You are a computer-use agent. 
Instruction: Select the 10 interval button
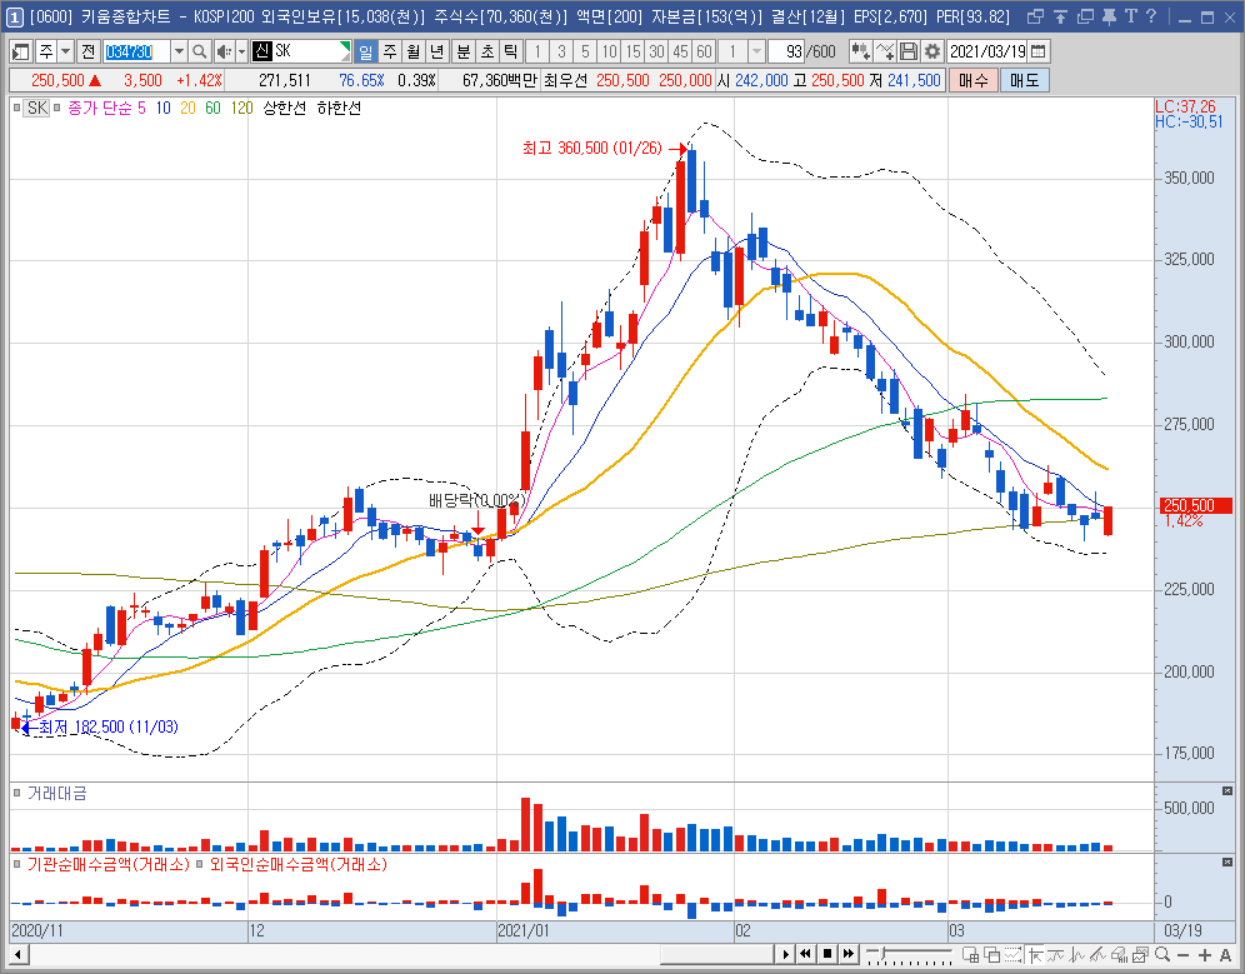[609, 51]
